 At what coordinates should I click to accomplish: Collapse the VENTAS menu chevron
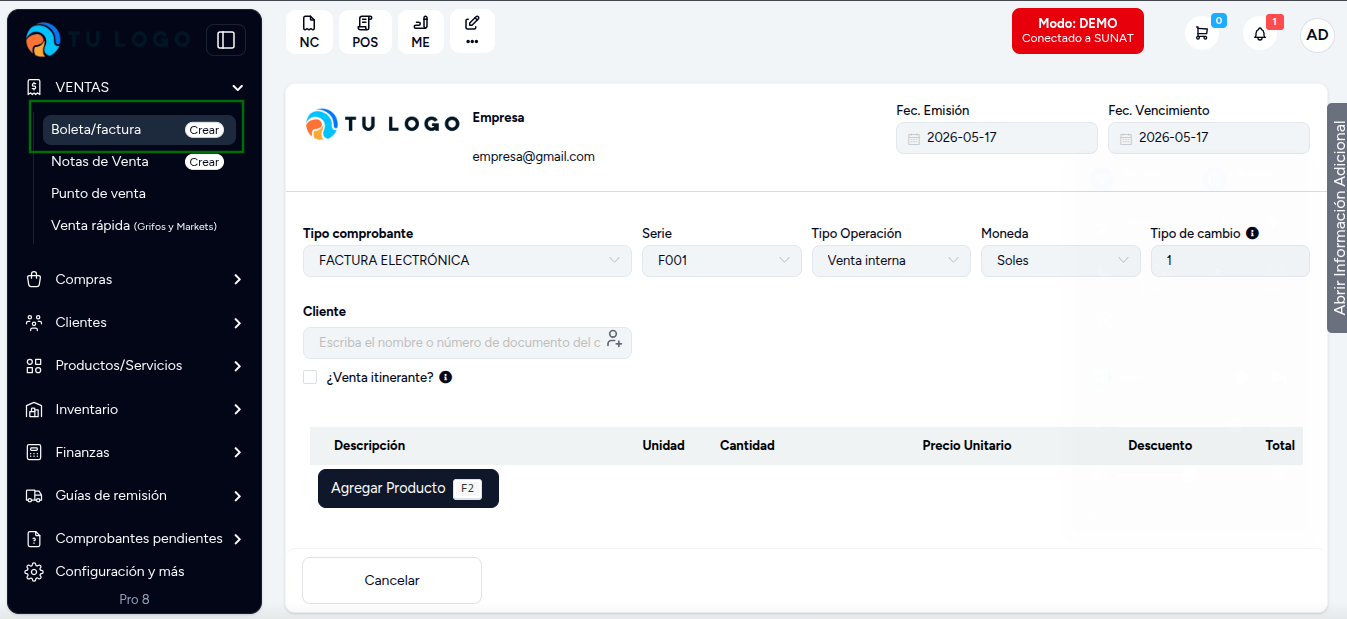237,87
